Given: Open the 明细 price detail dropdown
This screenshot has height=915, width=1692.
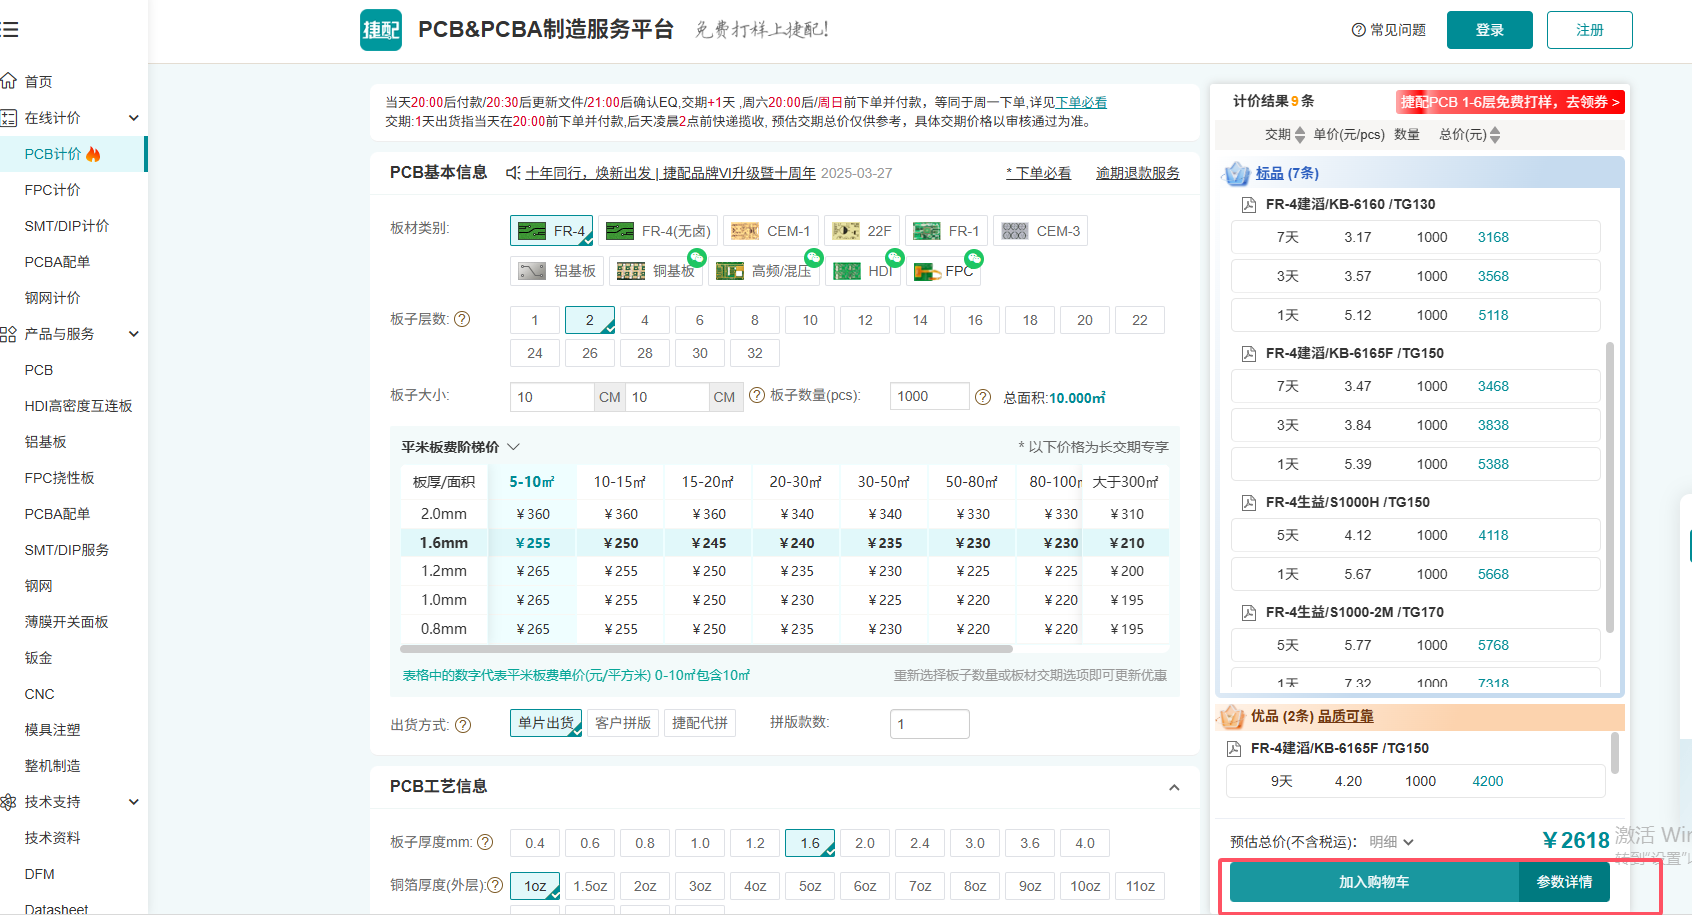Looking at the screenshot, I should pos(1391,842).
